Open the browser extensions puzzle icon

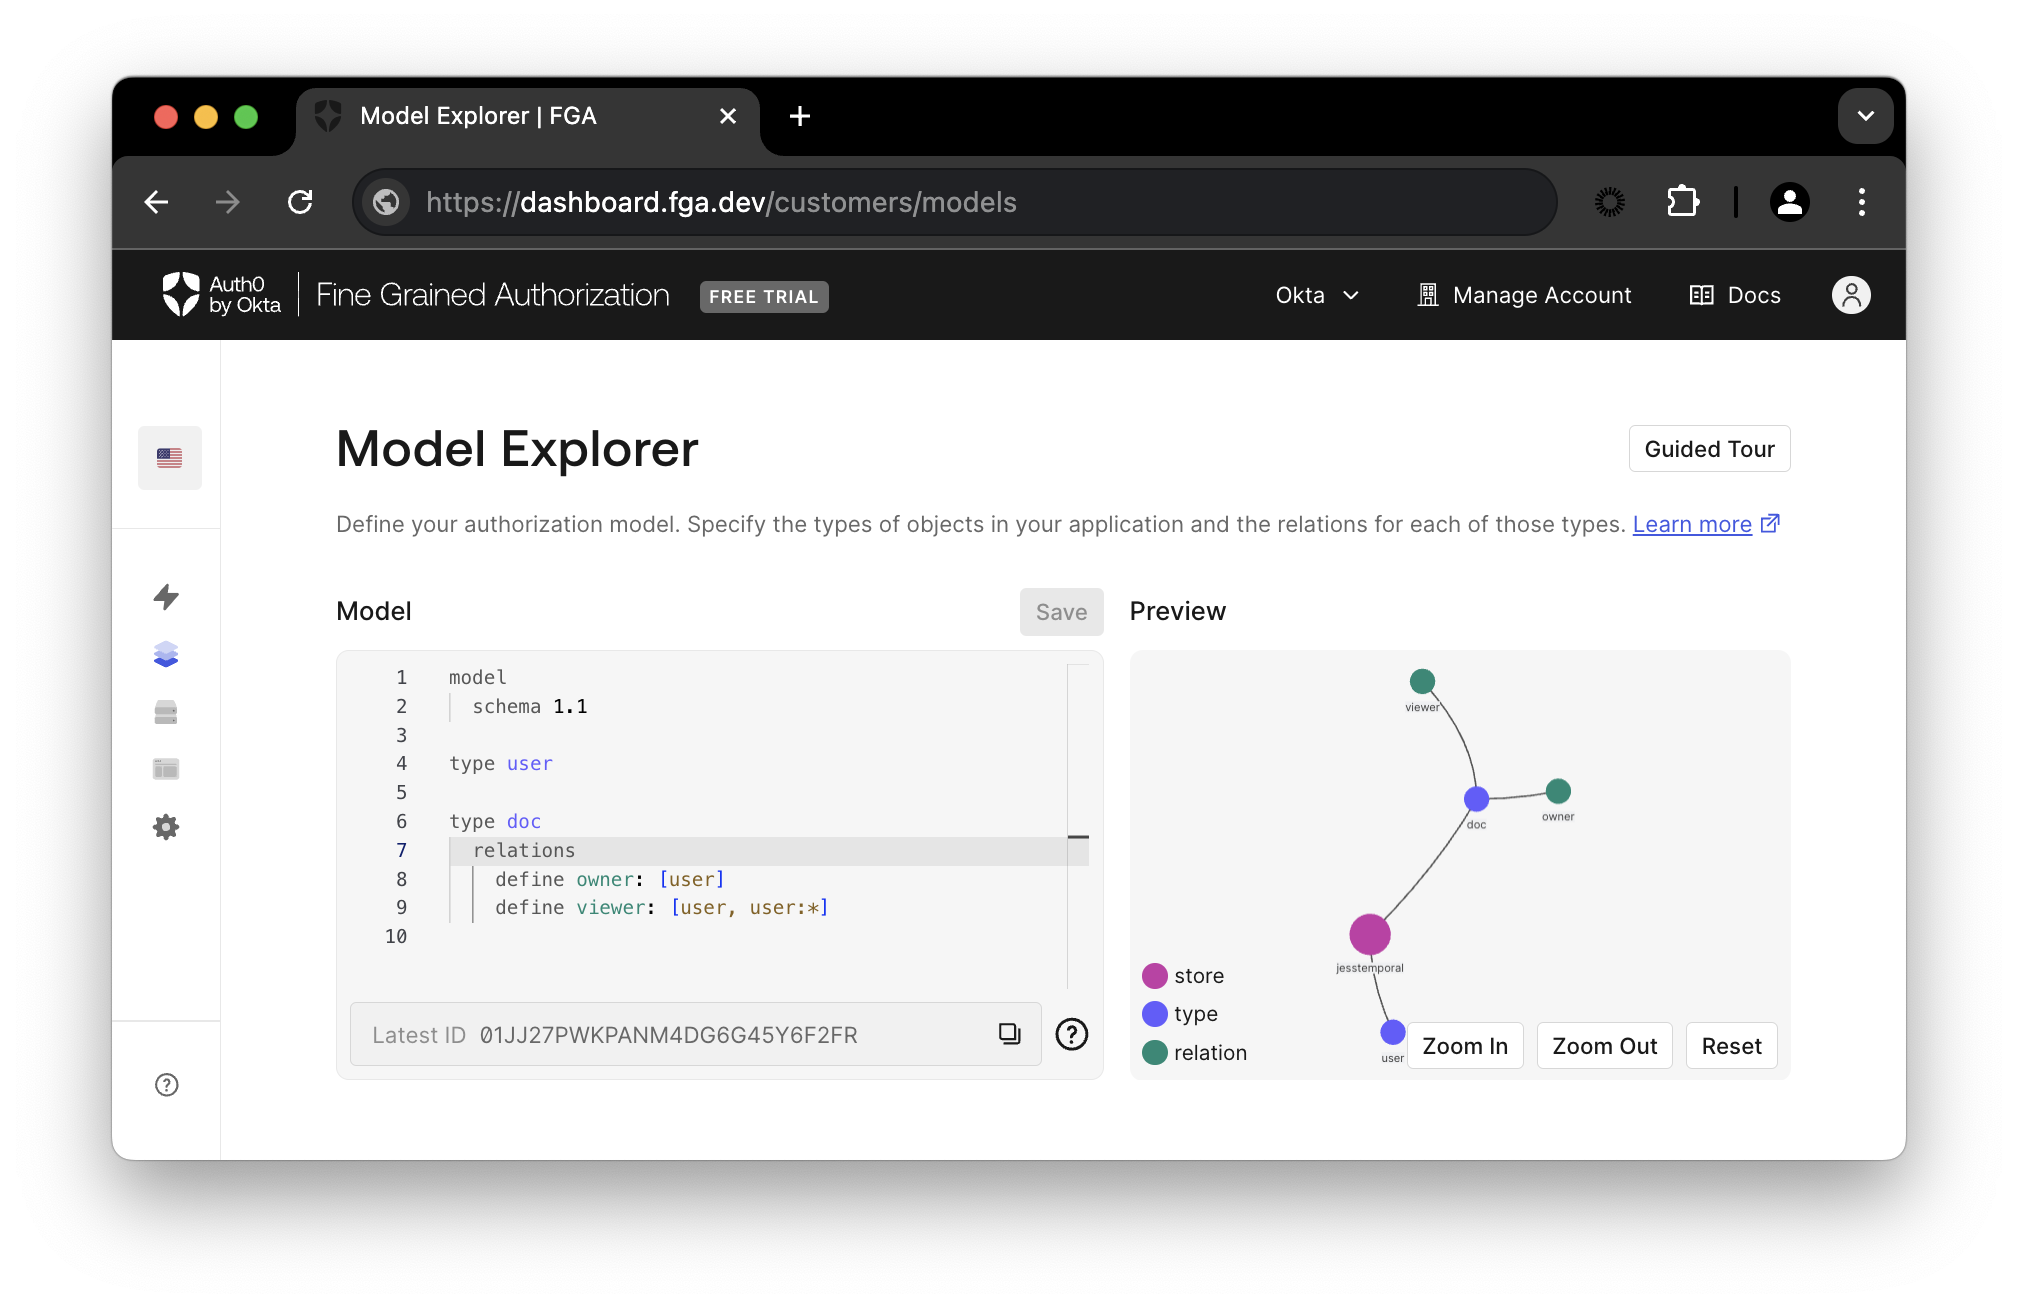pos(1683,202)
